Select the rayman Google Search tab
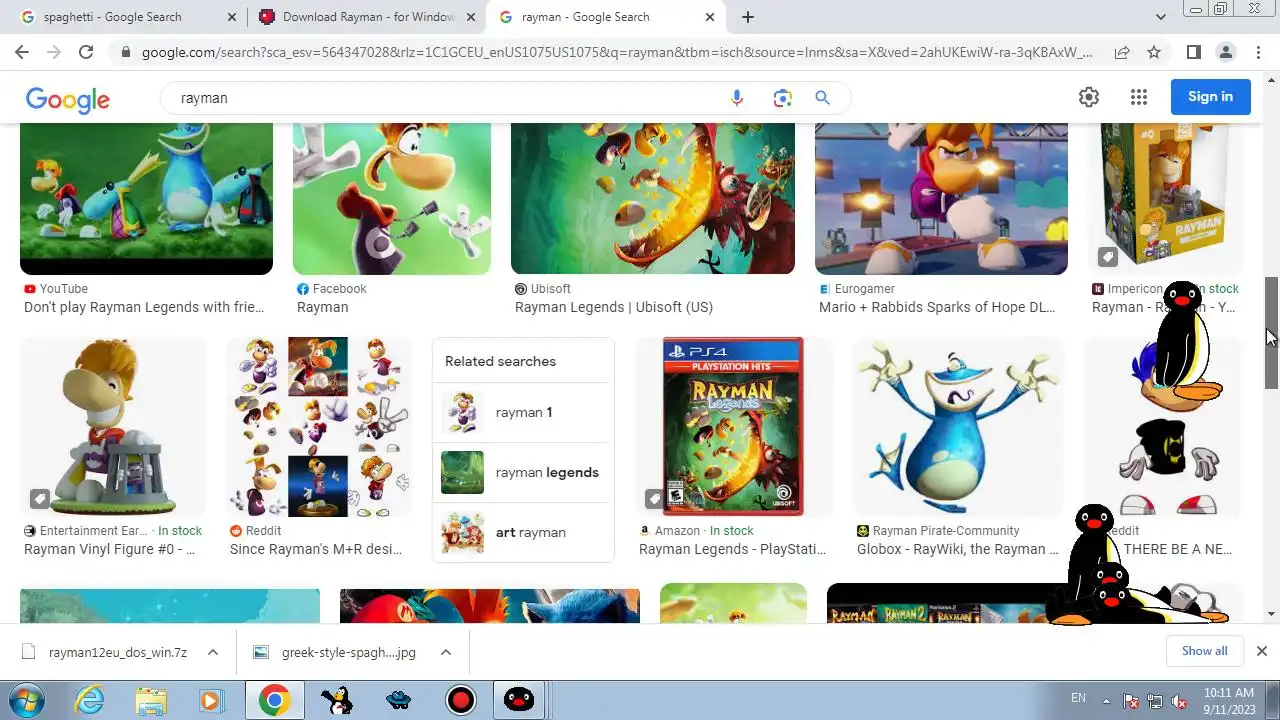Screen dimensions: 1280x720 (x=606, y=17)
